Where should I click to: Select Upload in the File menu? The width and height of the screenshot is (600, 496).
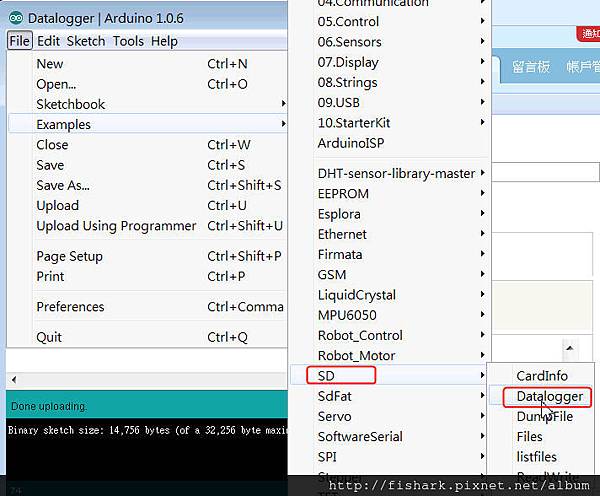[147, 206]
